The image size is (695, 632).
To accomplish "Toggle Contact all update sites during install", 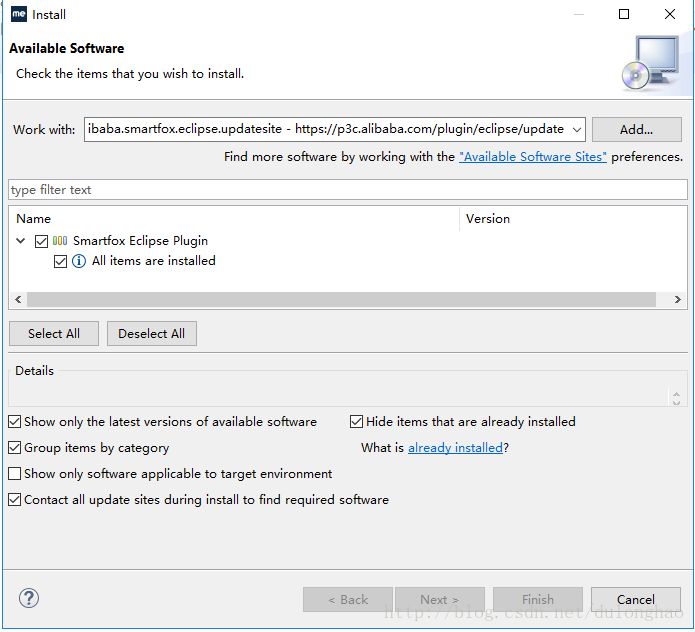I will click(15, 500).
